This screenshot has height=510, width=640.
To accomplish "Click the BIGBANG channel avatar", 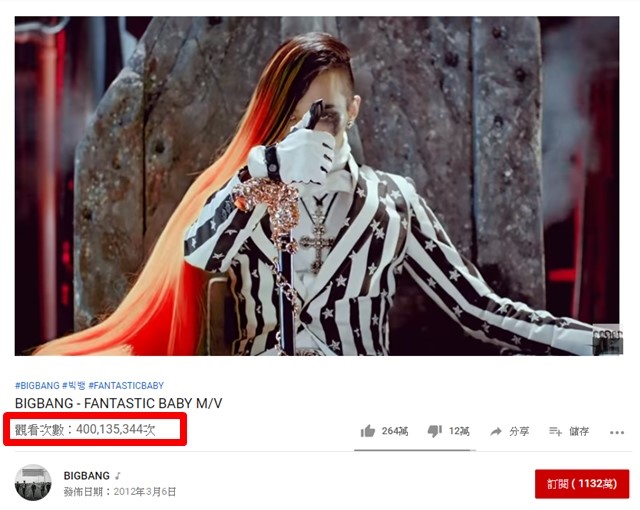I will (x=33, y=482).
